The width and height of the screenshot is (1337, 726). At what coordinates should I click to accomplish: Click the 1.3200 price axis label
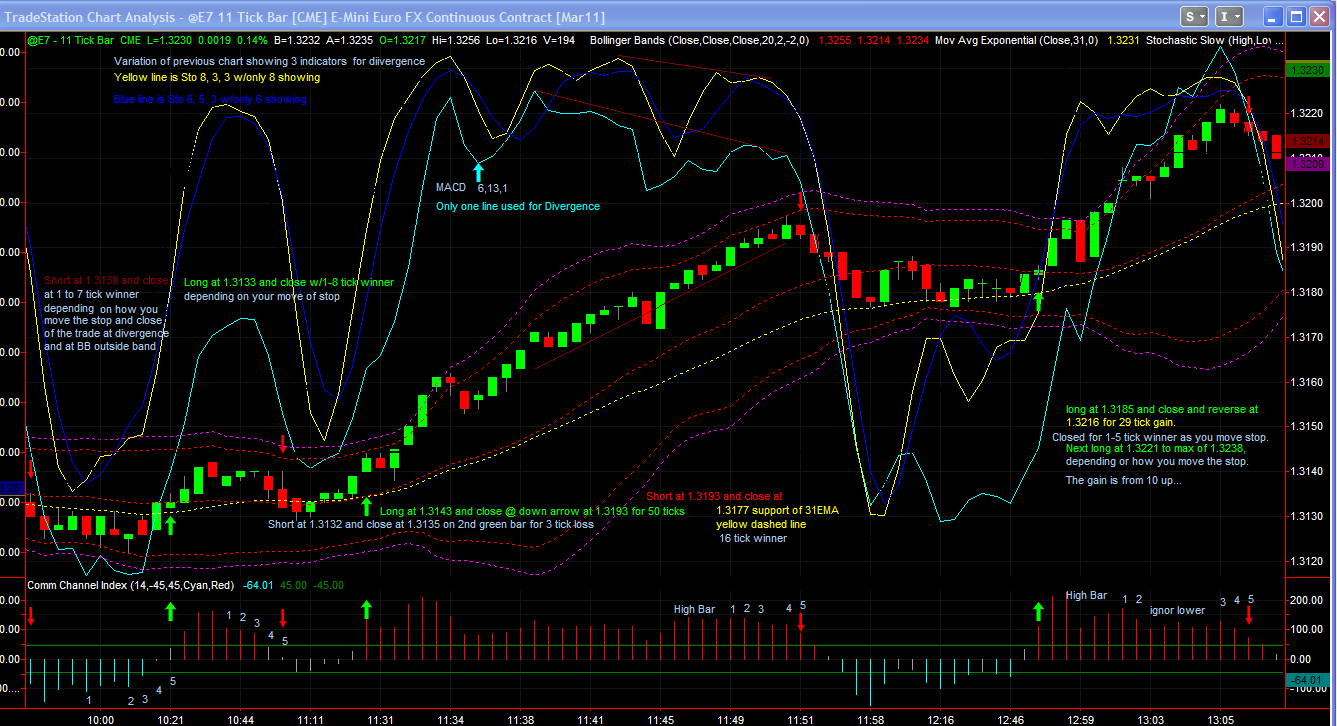click(1307, 203)
